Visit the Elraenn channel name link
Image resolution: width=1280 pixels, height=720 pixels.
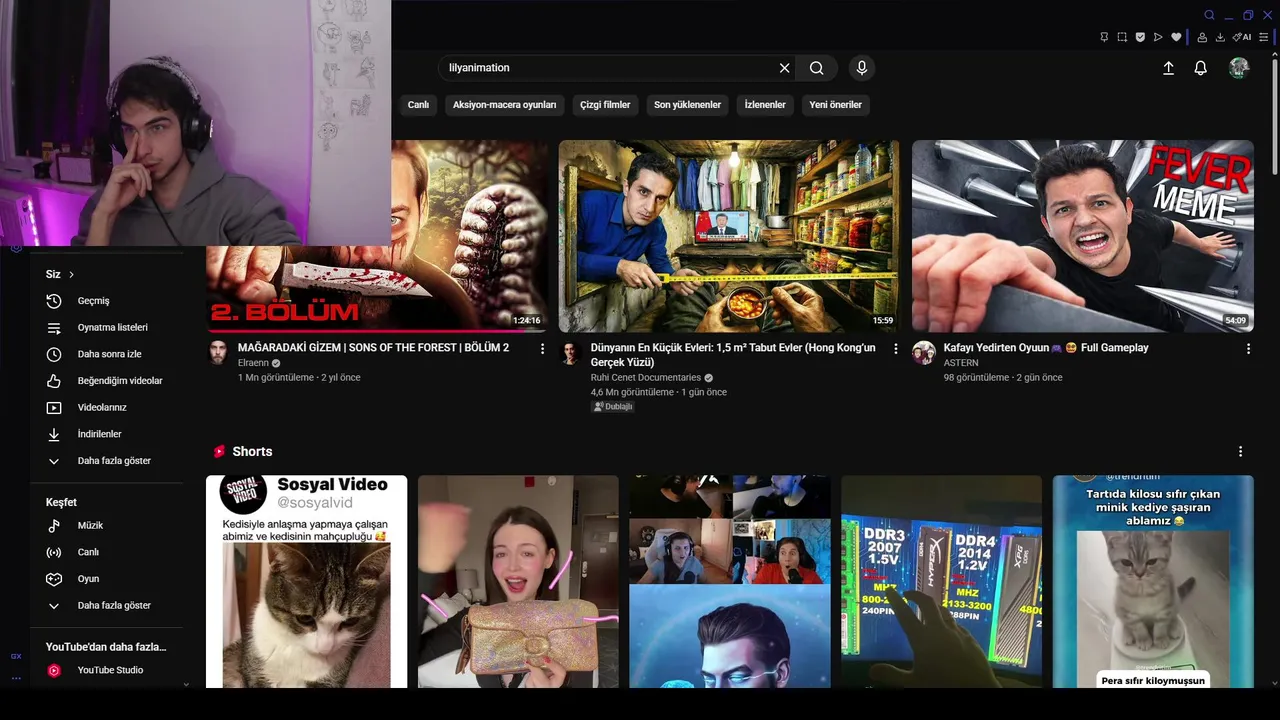(x=253, y=363)
